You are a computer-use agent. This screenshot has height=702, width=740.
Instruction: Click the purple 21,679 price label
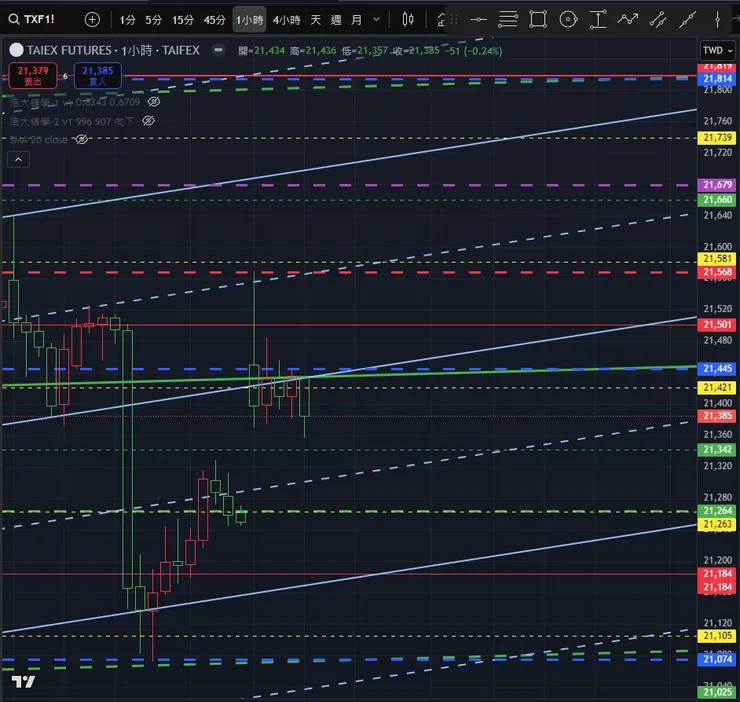coord(717,185)
